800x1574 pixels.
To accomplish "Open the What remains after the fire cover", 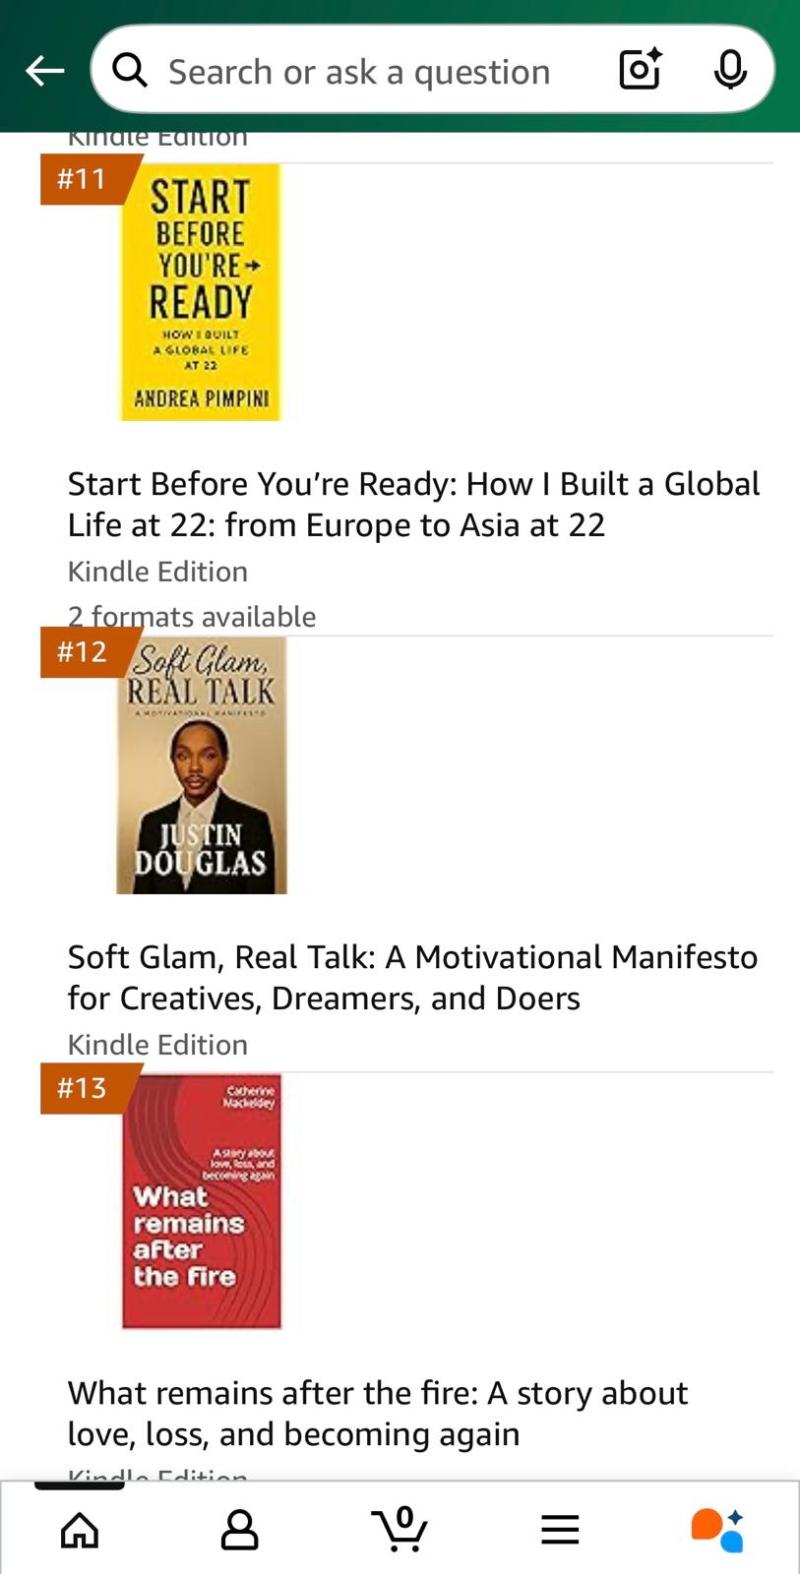I will tap(202, 1201).
